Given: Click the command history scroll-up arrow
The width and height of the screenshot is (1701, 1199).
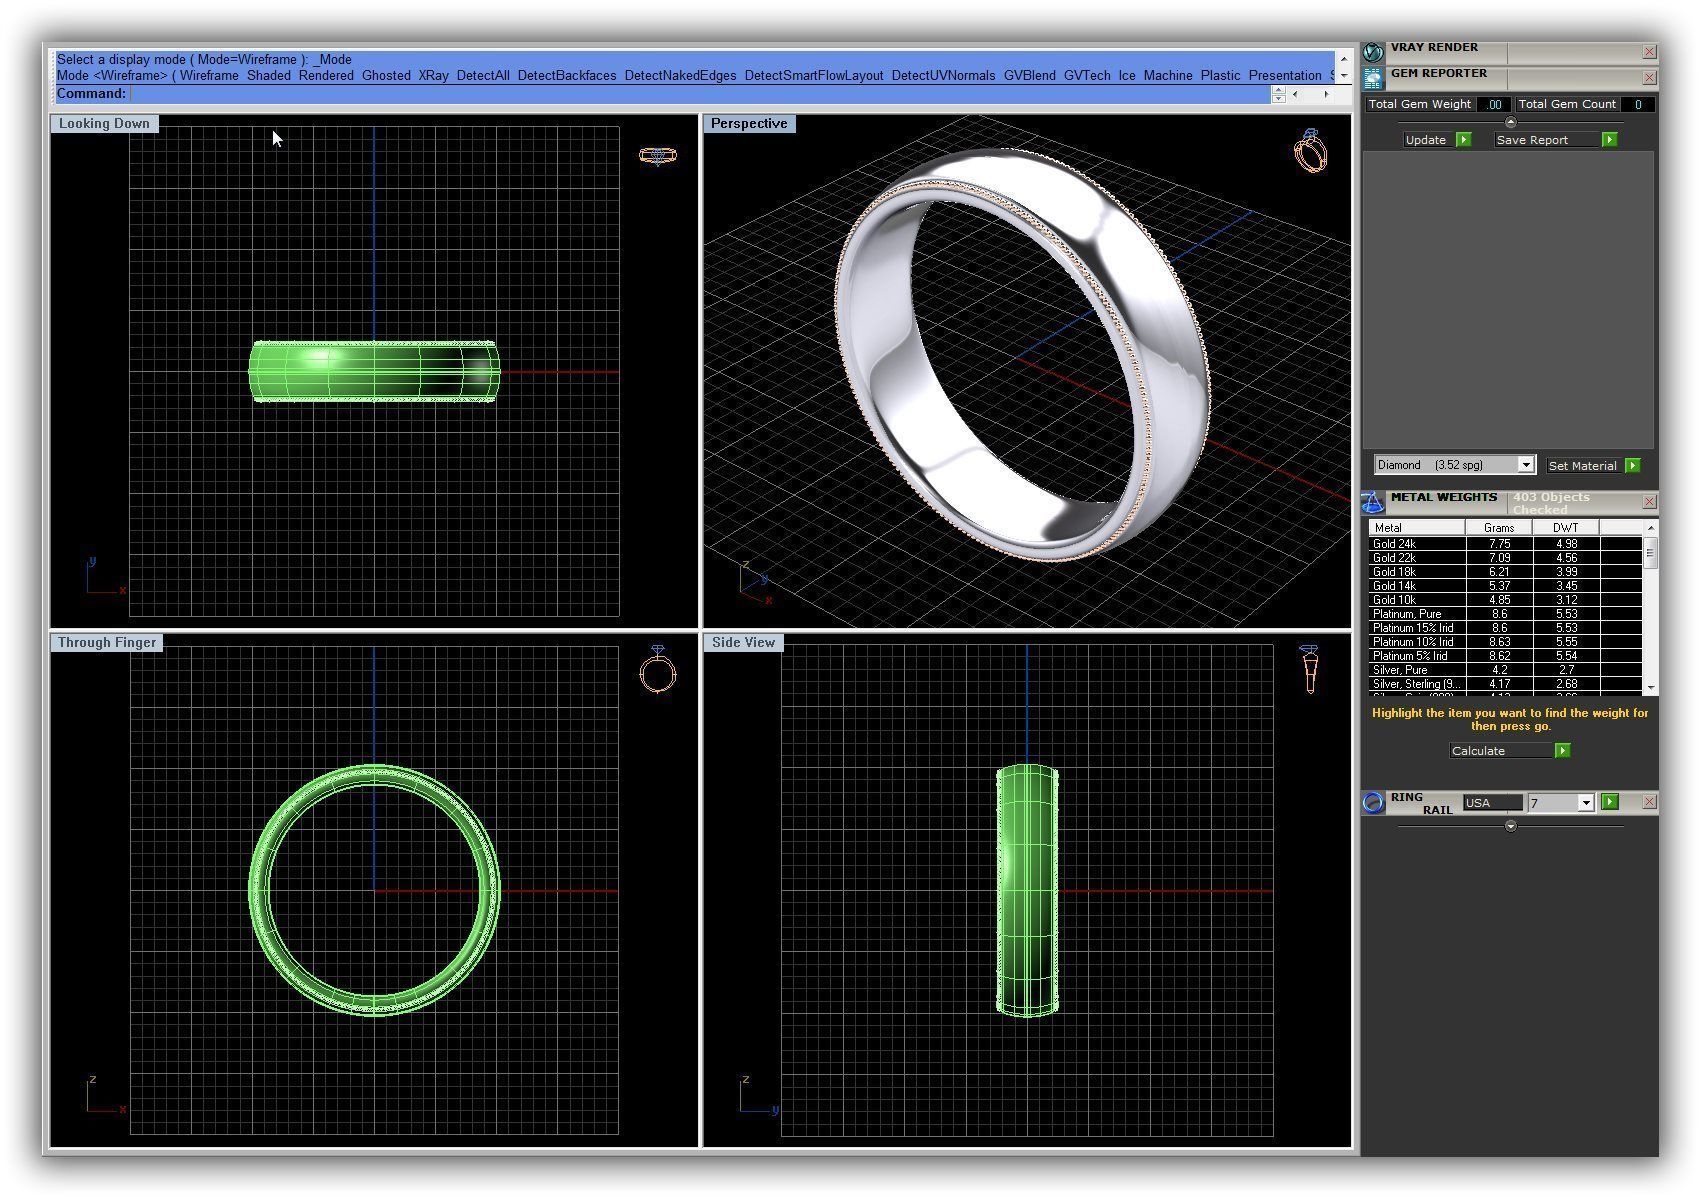Looking at the screenshot, I should pyautogui.click(x=1344, y=59).
